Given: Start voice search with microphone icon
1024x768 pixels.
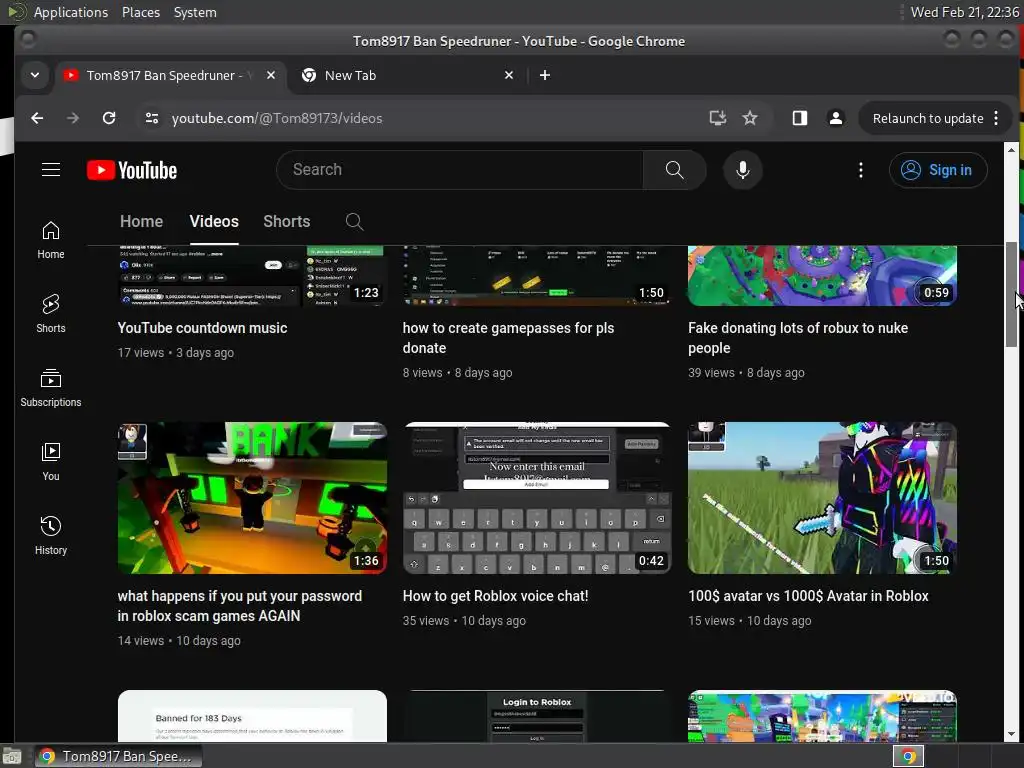Looking at the screenshot, I should pyautogui.click(x=742, y=170).
